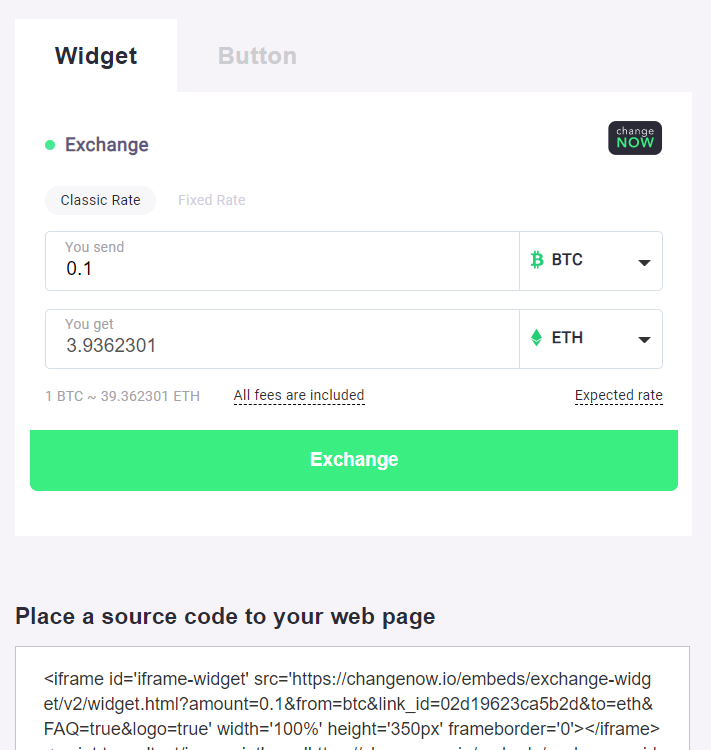Select the Classic Rate option
This screenshot has width=711, height=750.
point(100,200)
